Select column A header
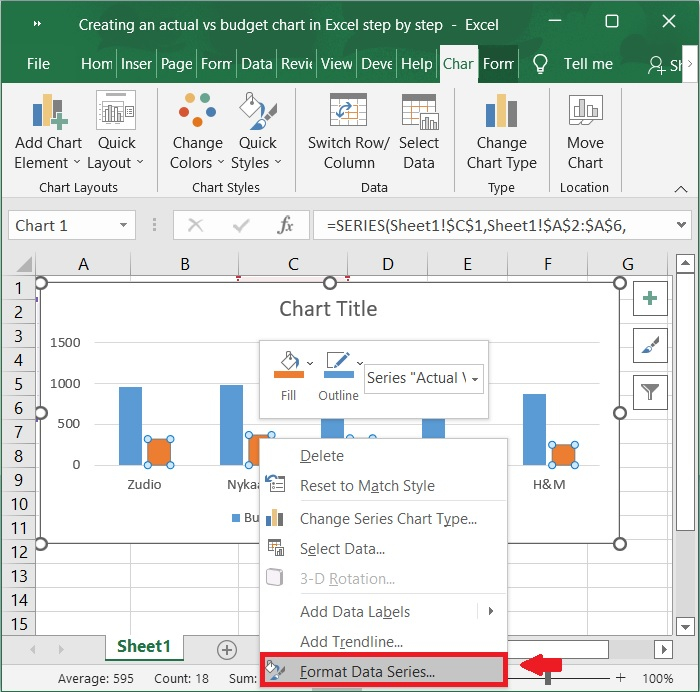 coord(83,264)
